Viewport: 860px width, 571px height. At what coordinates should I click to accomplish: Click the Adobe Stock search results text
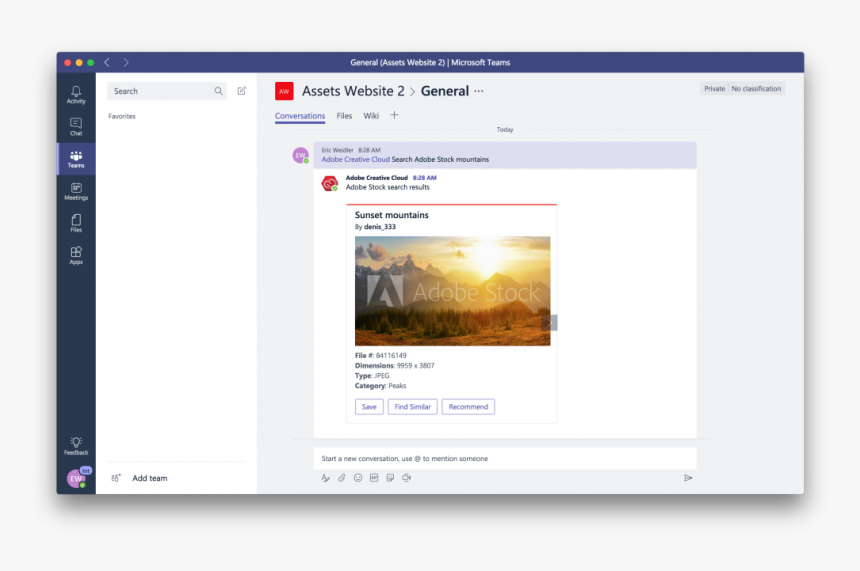388,187
